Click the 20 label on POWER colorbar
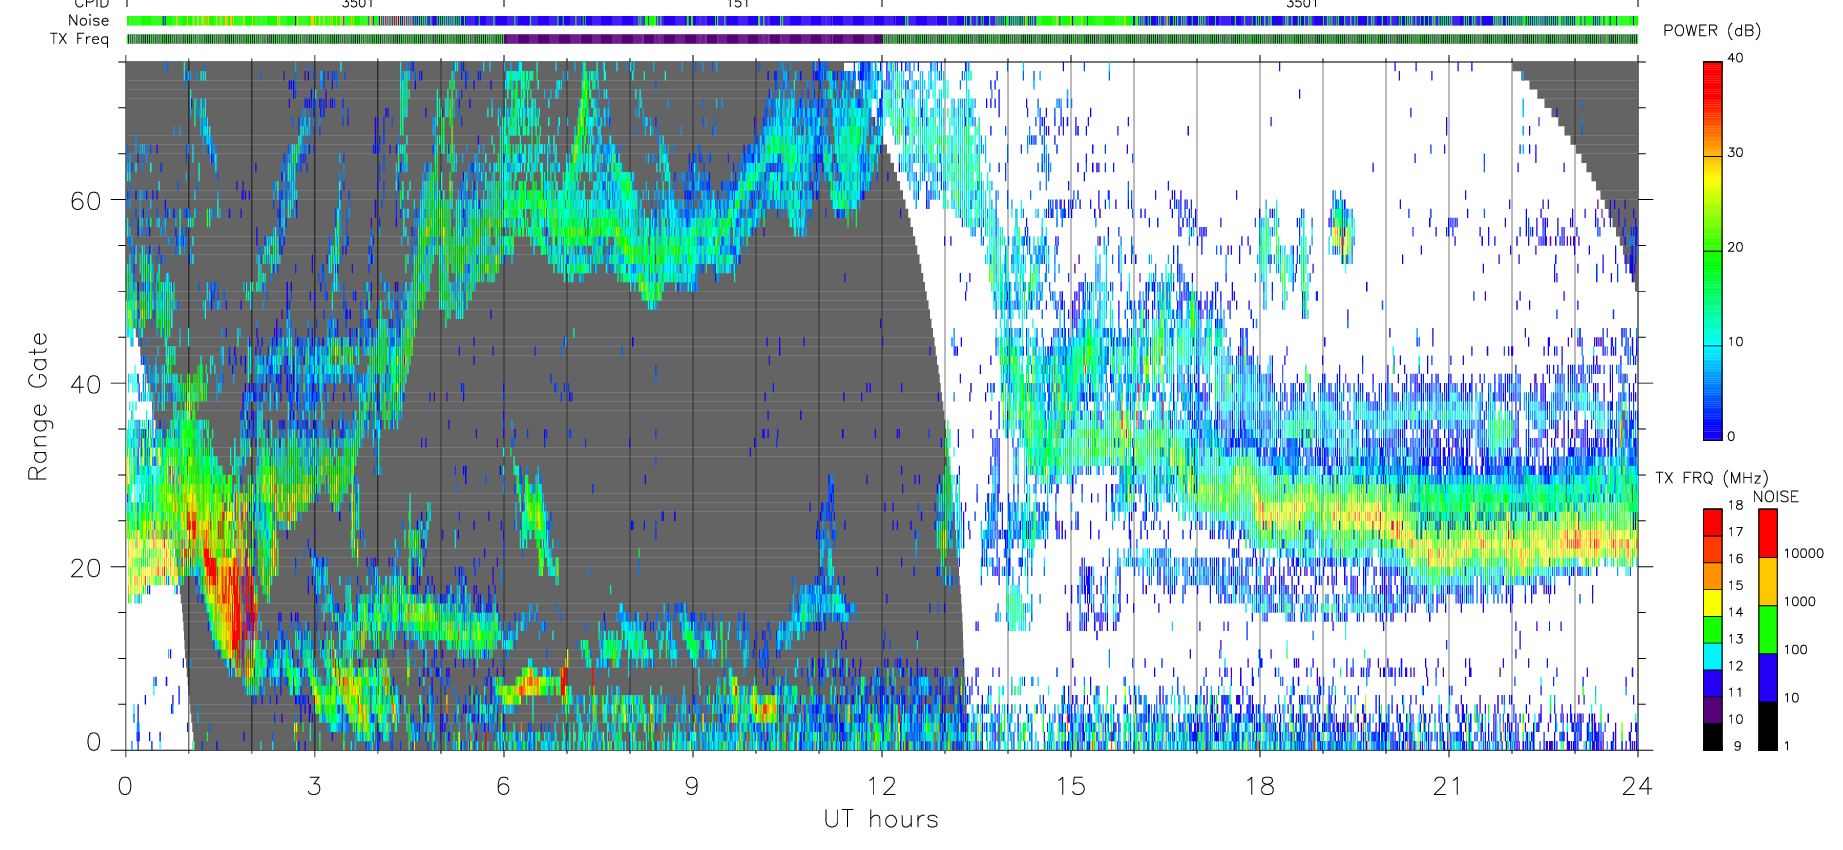This screenshot has height=850, width=1843. tap(1735, 247)
